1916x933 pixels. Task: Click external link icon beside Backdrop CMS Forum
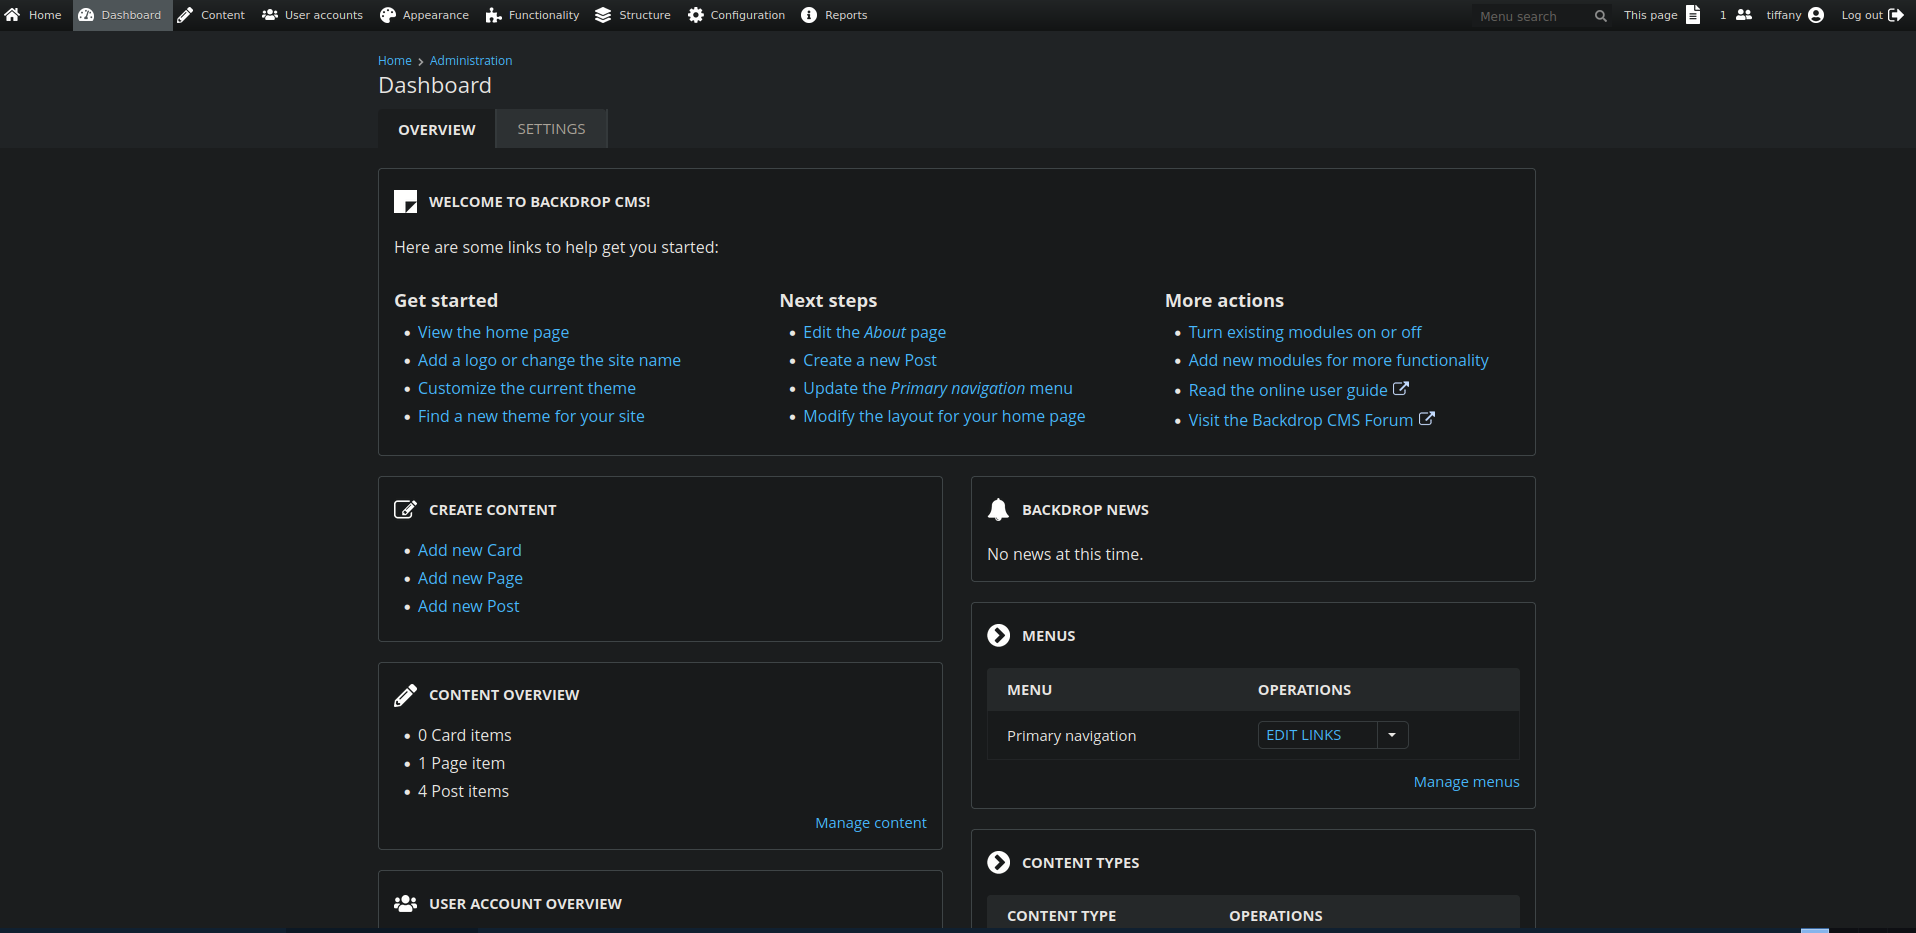click(1427, 418)
